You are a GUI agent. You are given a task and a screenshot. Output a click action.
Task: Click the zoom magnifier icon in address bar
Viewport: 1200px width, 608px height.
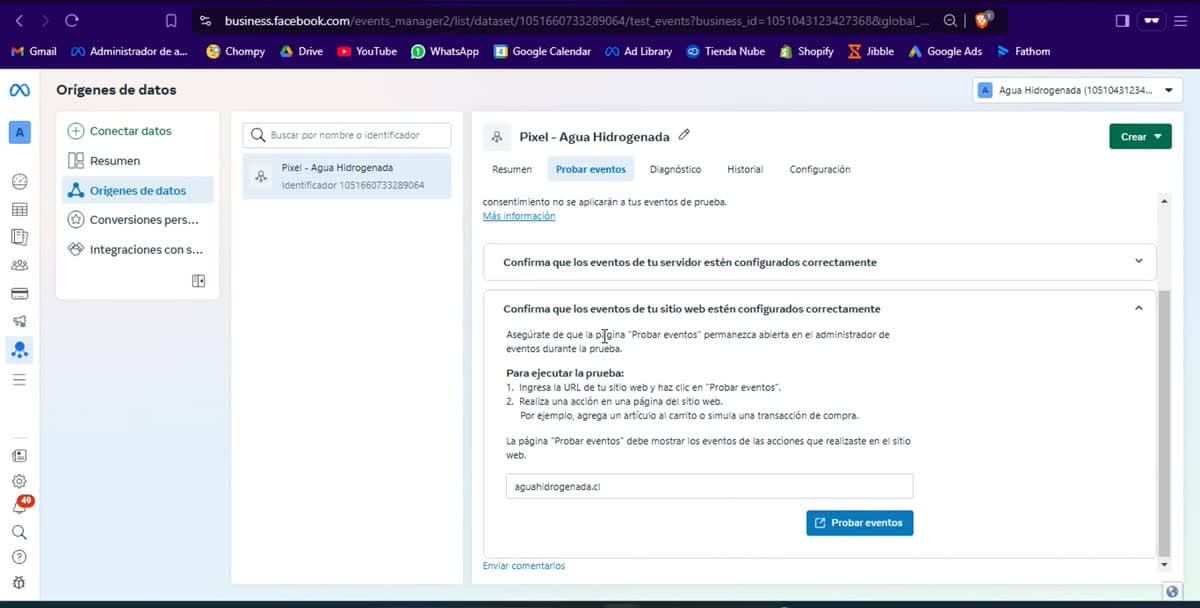tap(949, 20)
